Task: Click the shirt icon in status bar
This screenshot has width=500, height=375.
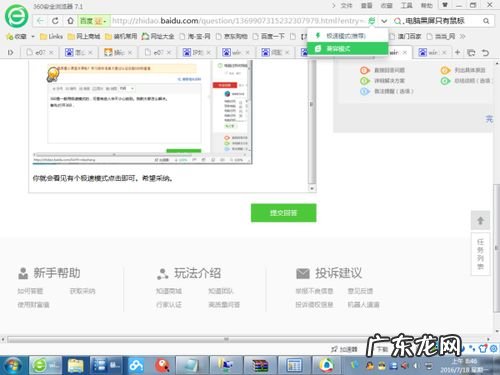Action: [x=483, y=349]
